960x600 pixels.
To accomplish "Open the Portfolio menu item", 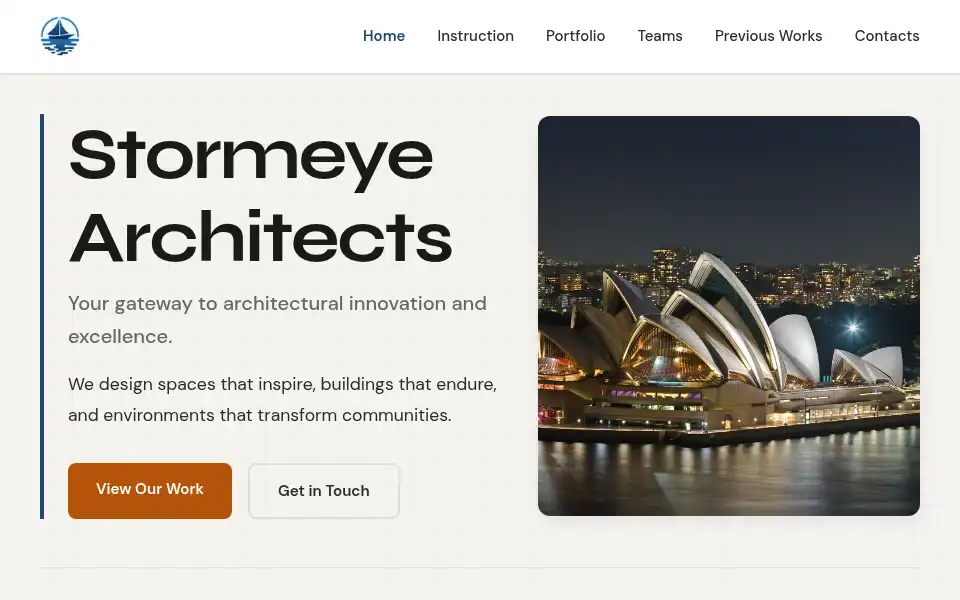I will tap(576, 36).
